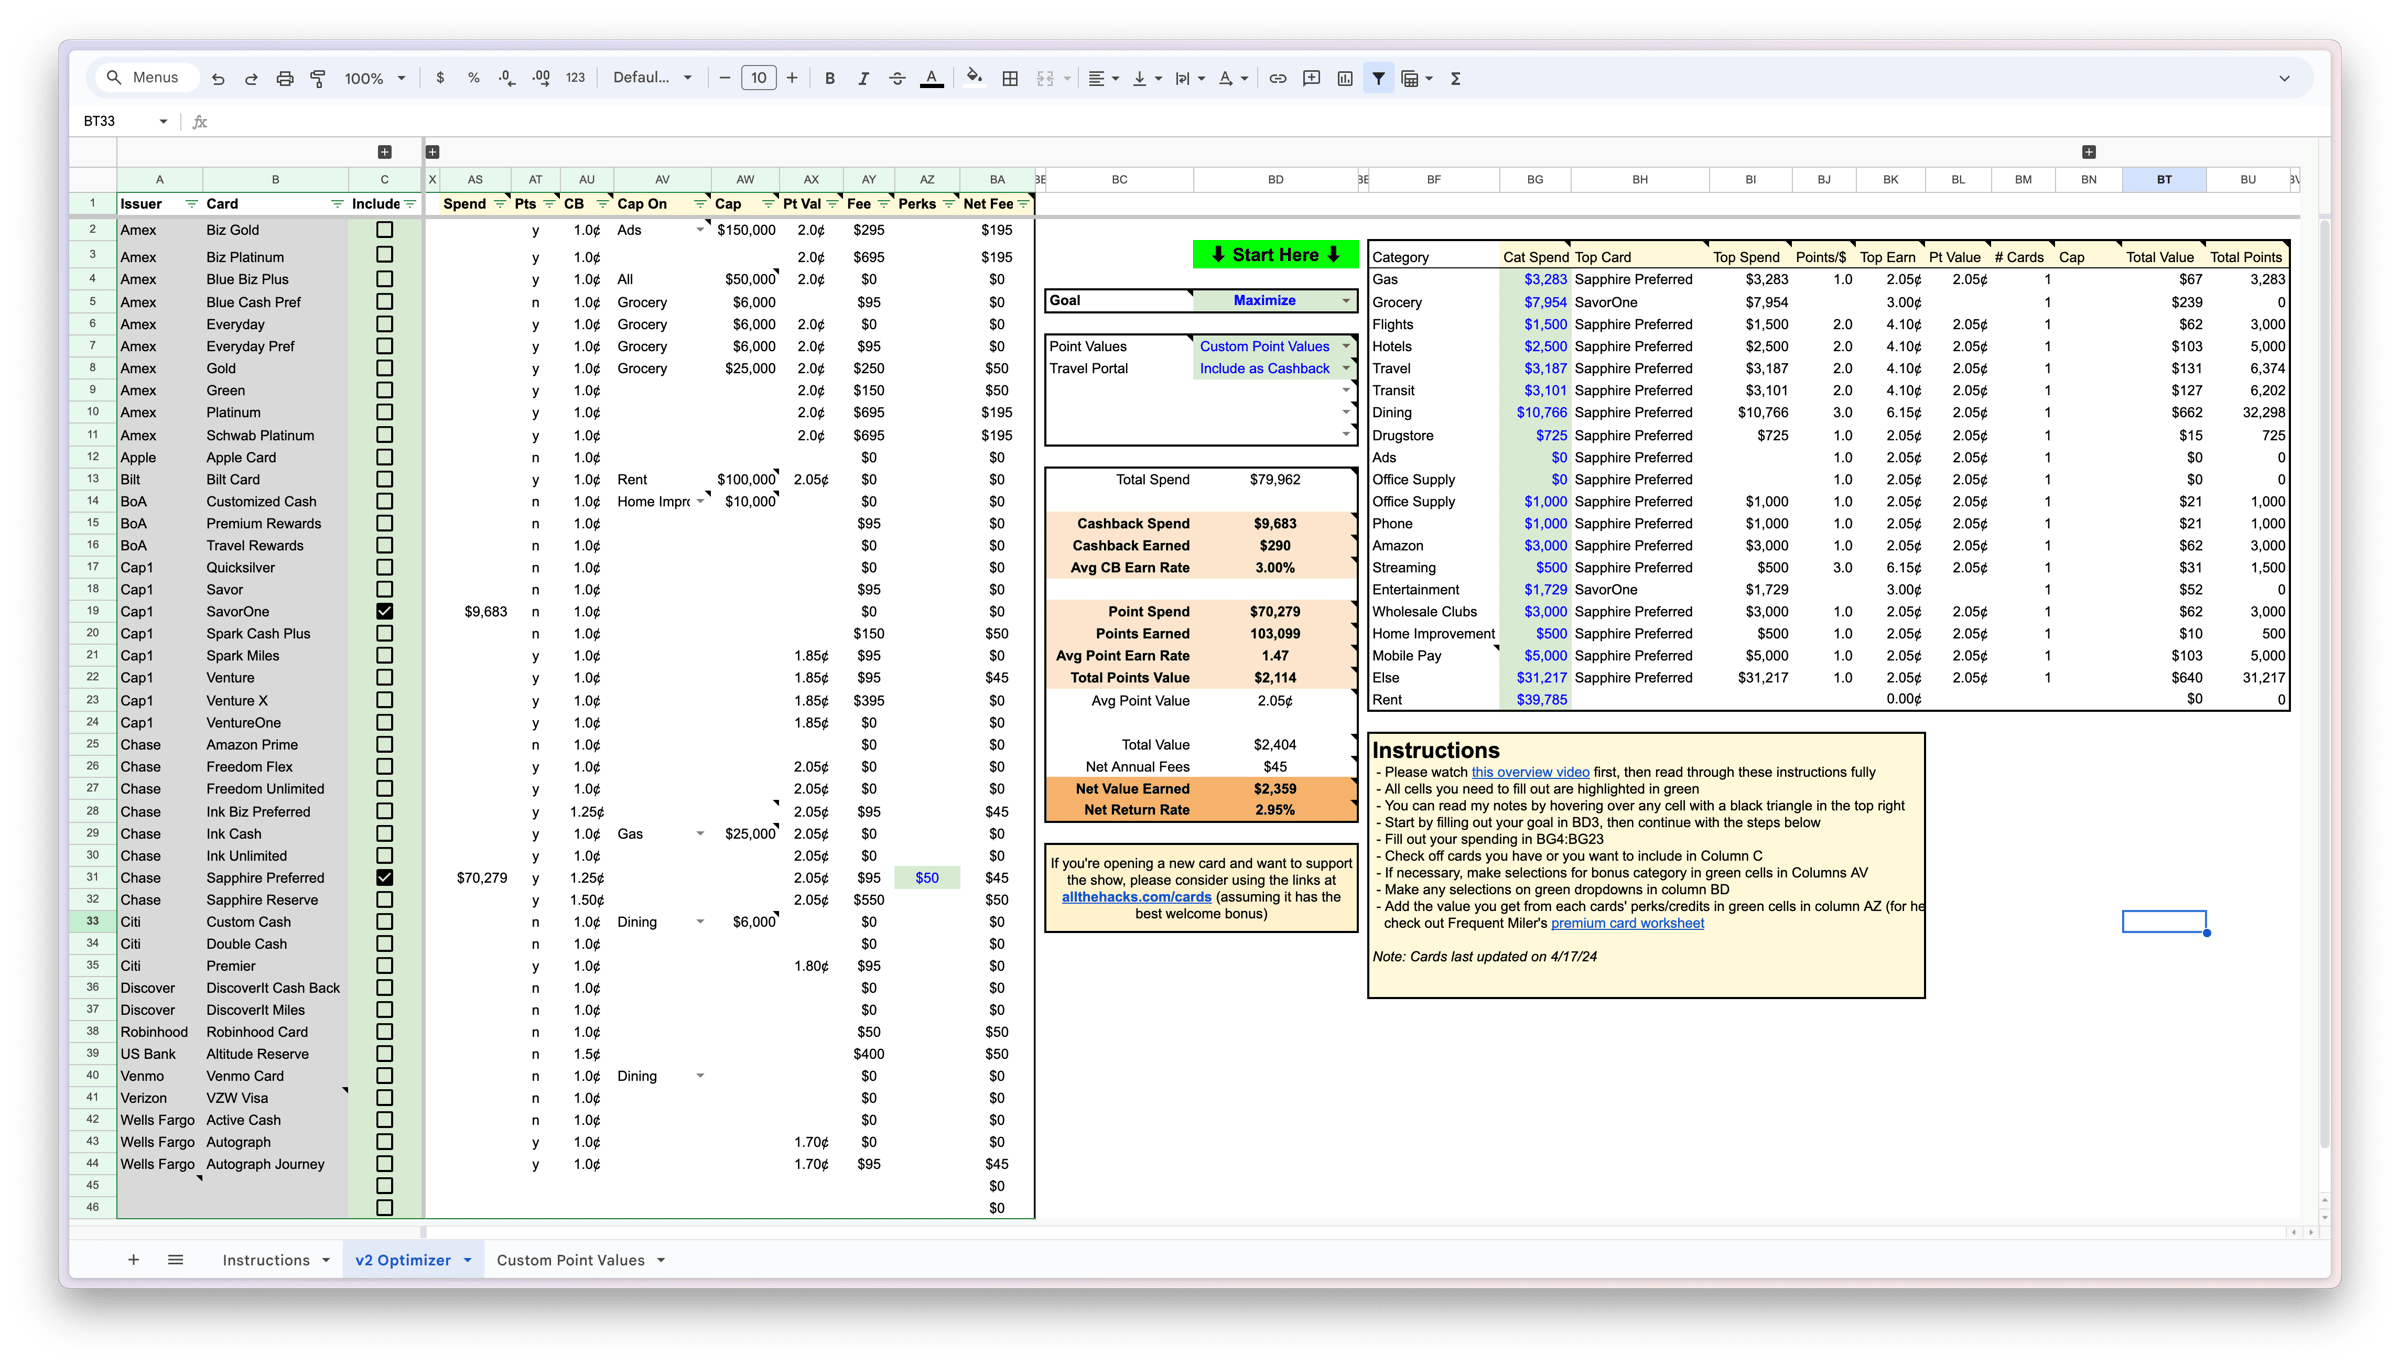Screen dimensions: 2400x1366
Task: Format as percent icon
Action: (x=473, y=78)
